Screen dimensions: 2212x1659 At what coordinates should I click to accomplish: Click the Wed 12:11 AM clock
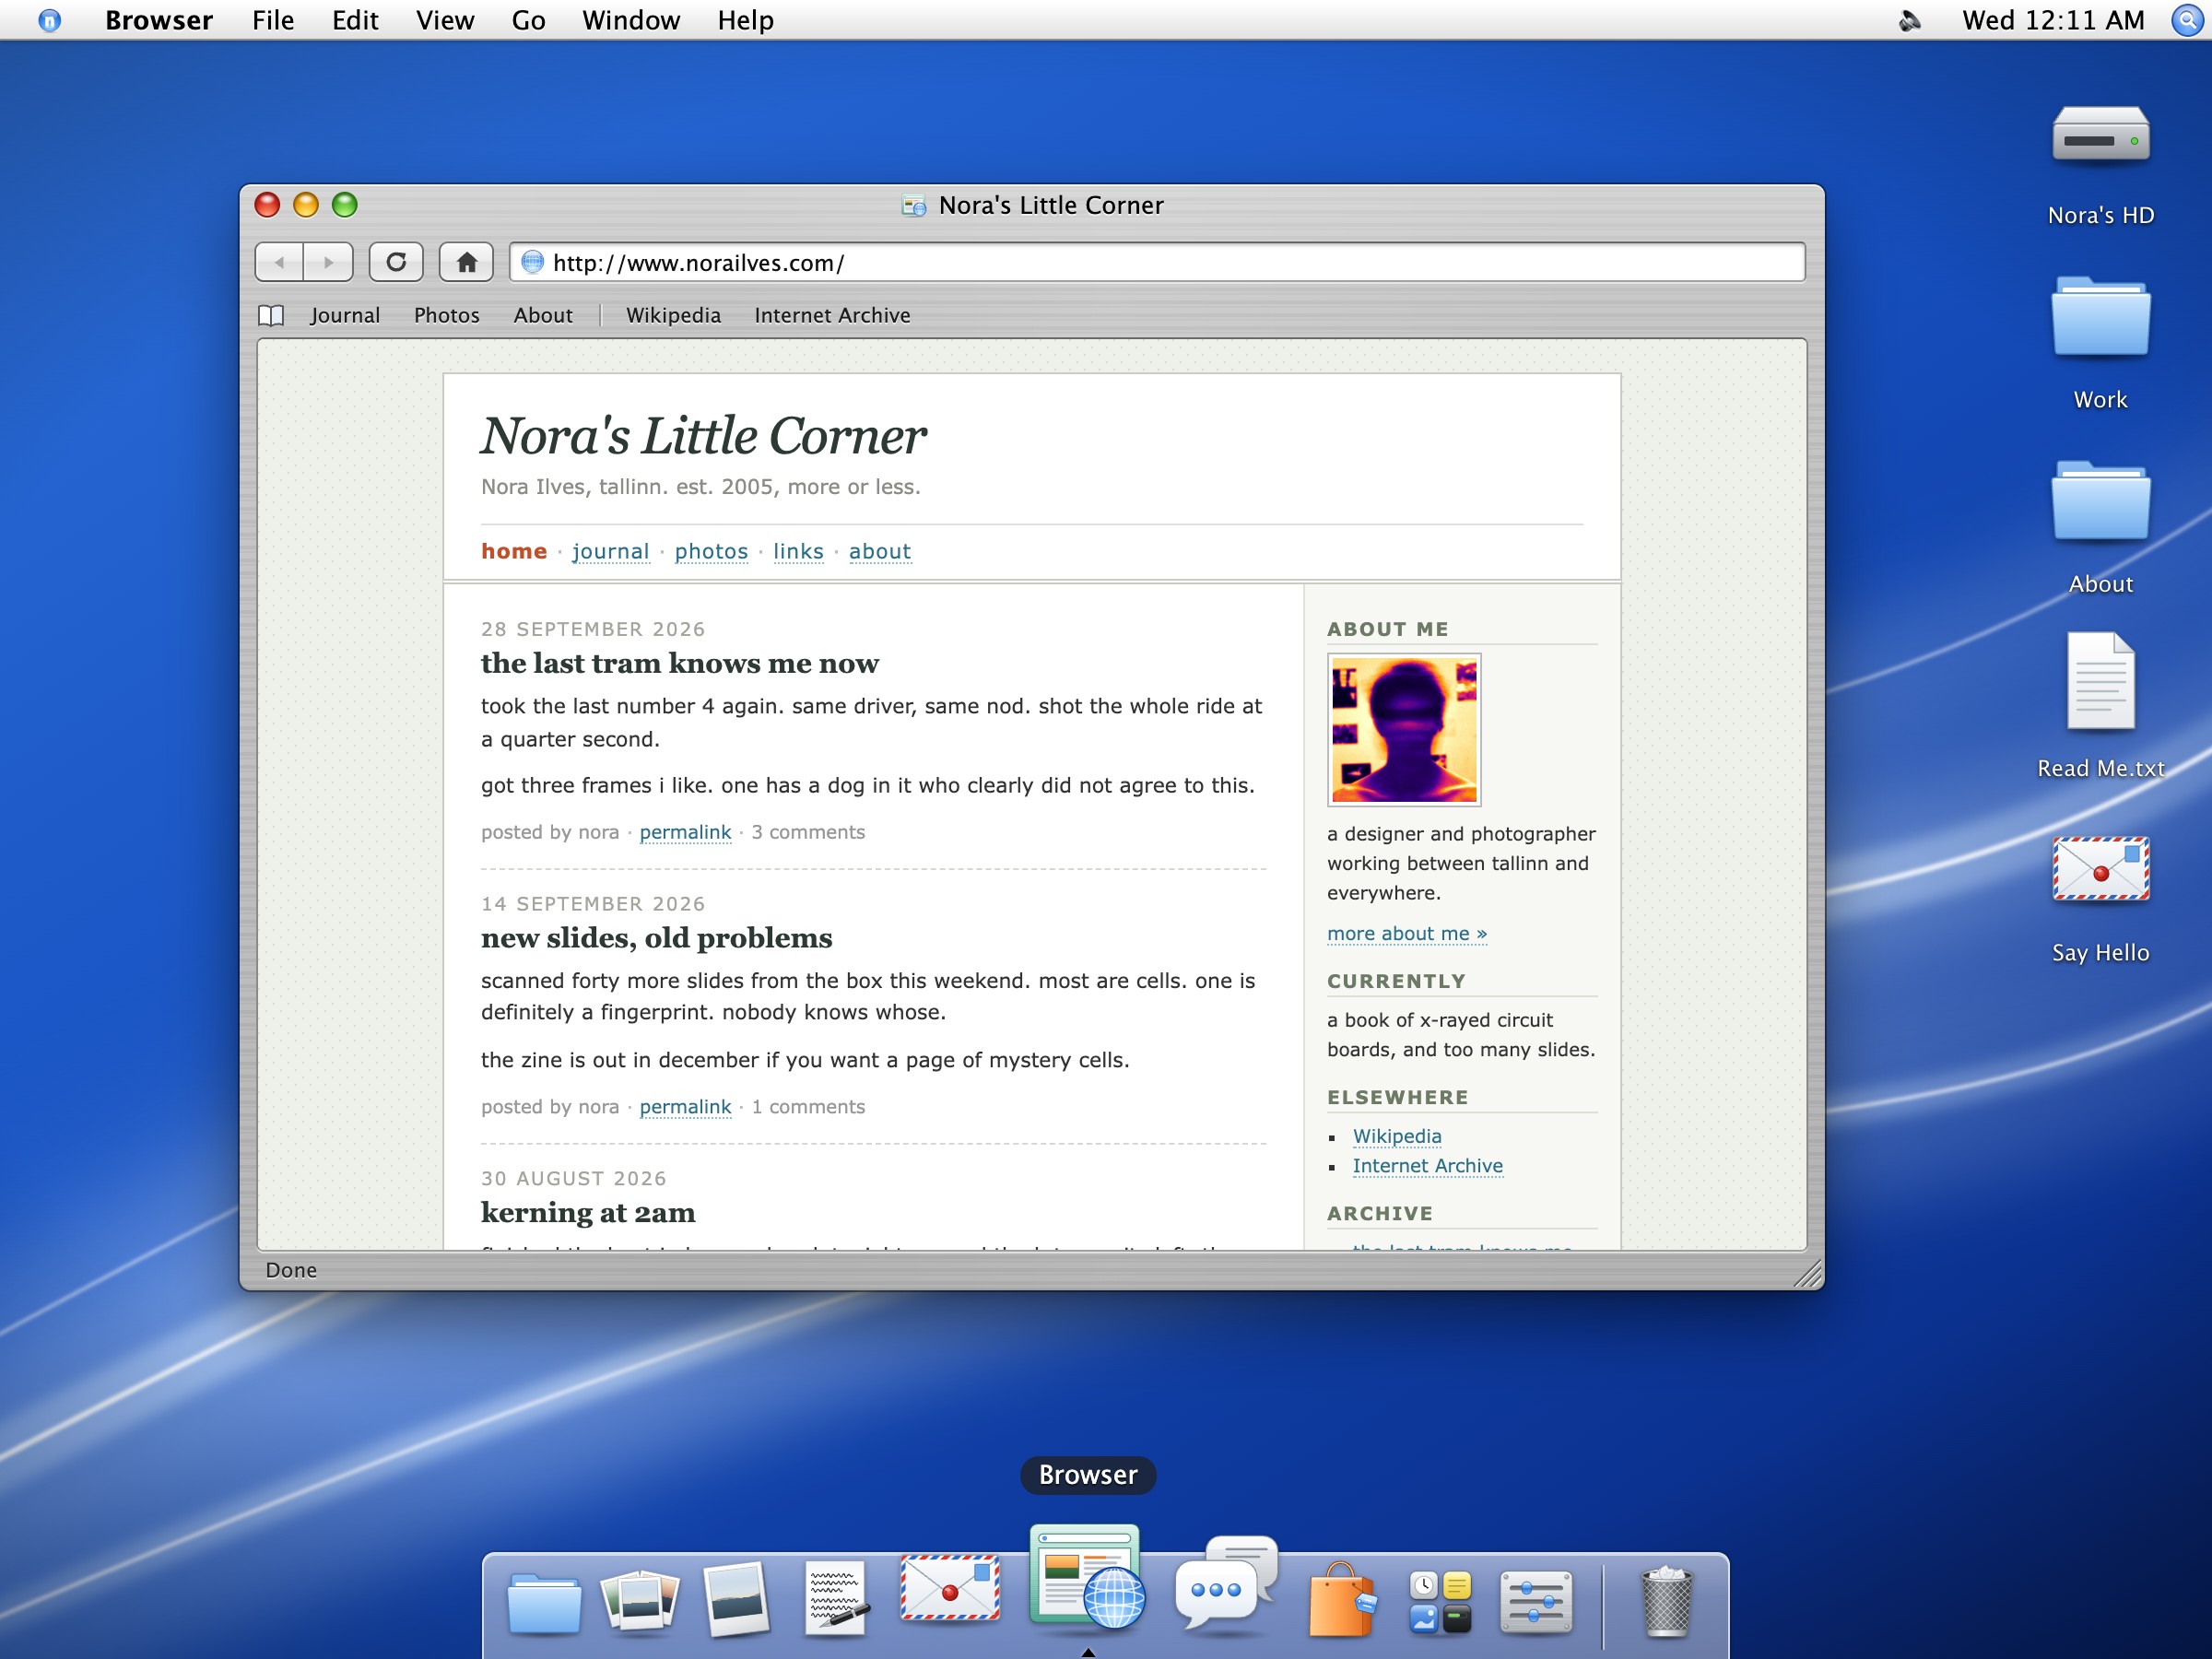pos(2053,20)
